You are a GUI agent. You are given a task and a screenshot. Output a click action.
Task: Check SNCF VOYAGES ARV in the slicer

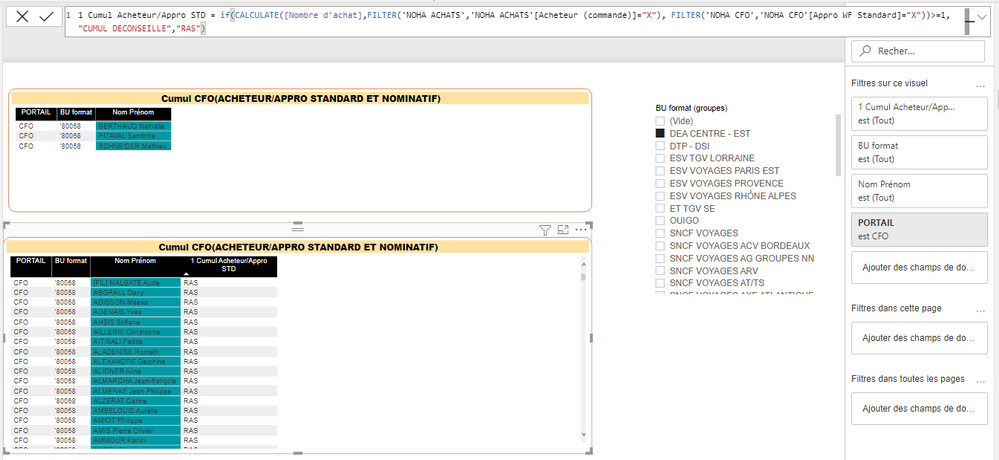coord(660,271)
